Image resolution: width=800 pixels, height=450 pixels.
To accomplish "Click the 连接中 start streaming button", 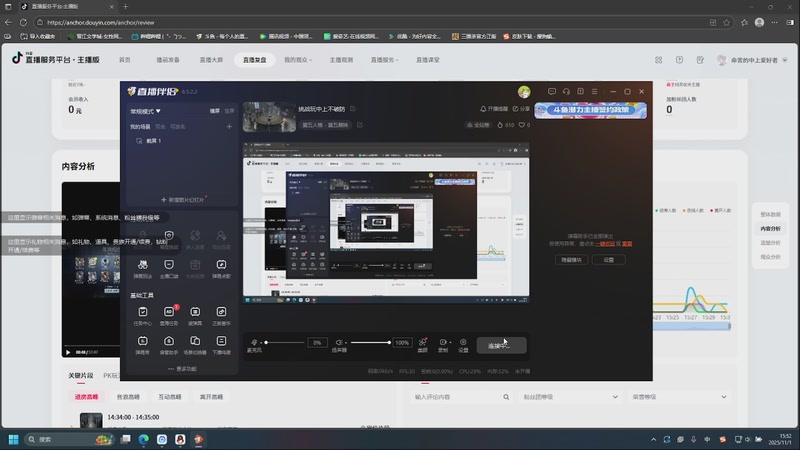I will (x=502, y=345).
